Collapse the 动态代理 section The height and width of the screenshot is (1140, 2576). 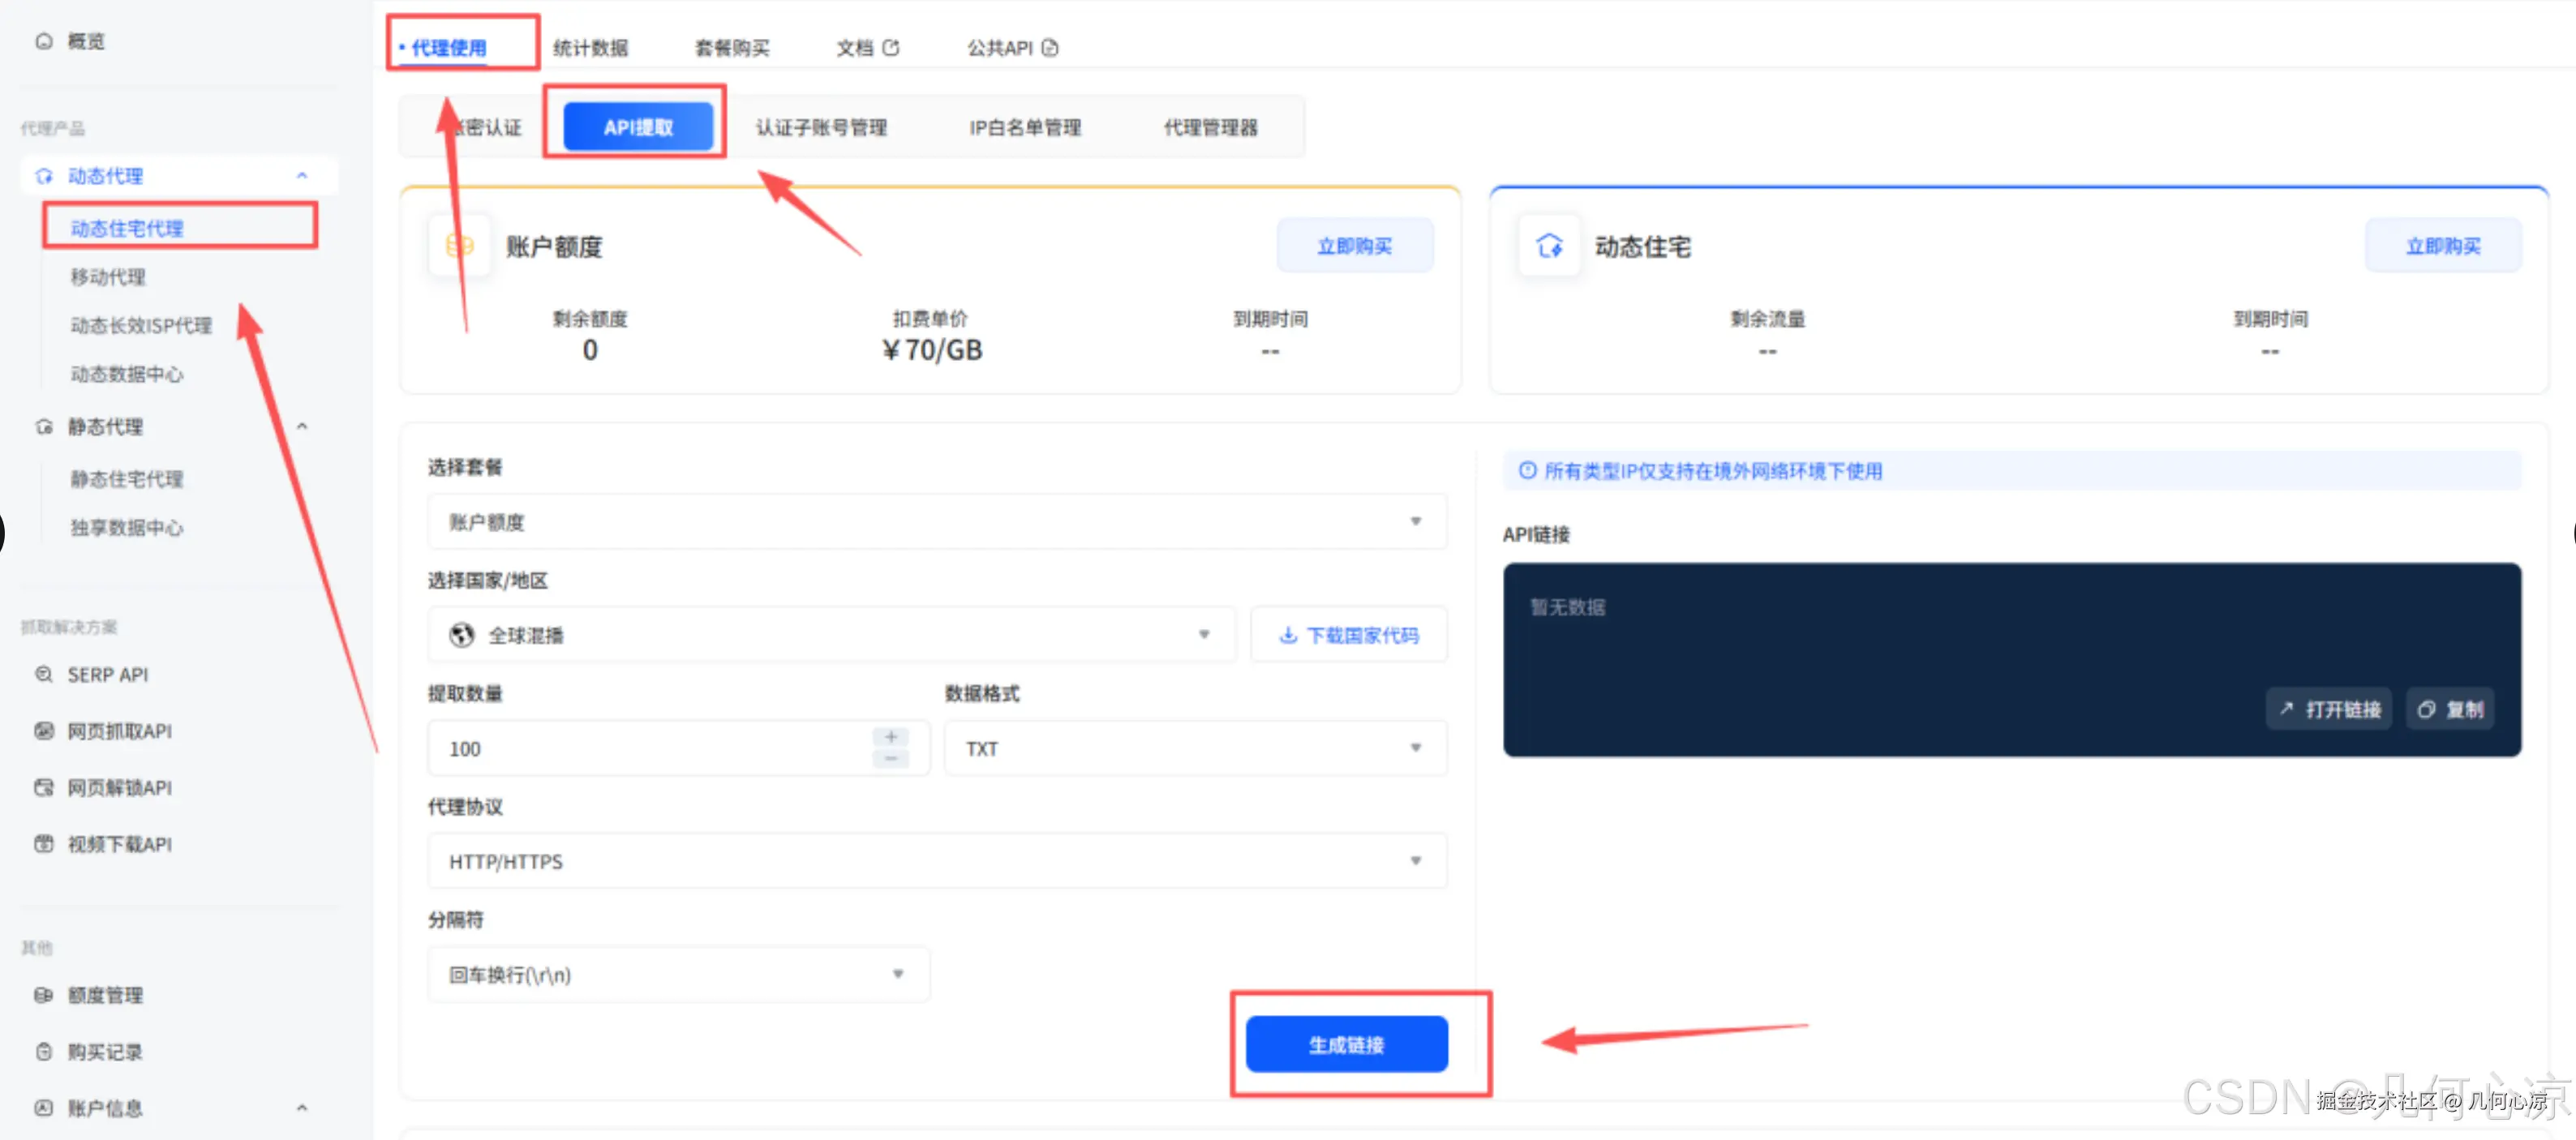click(x=303, y=175)
